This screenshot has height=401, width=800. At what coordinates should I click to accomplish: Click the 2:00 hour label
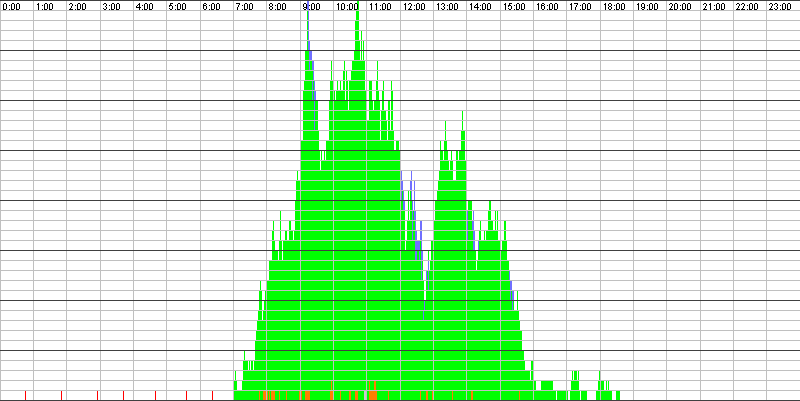point(78,7)
